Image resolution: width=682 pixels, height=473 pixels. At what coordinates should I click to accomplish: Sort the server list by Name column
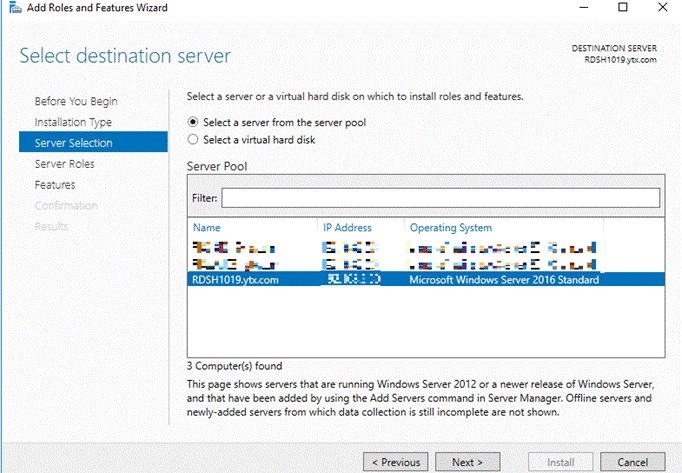(207, 228)
